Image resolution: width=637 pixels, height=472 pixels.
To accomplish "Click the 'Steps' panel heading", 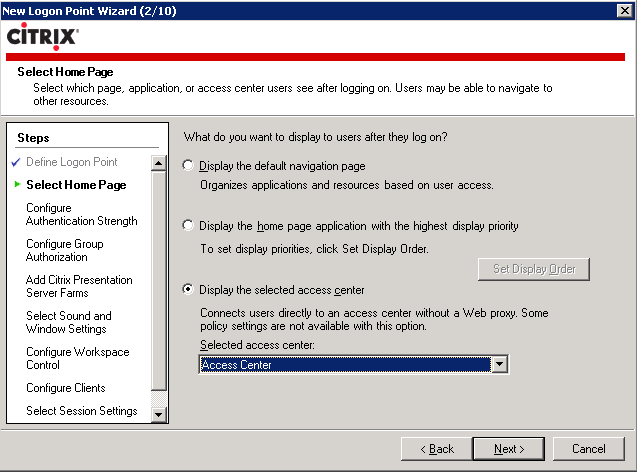I will [x=33, y=138].
